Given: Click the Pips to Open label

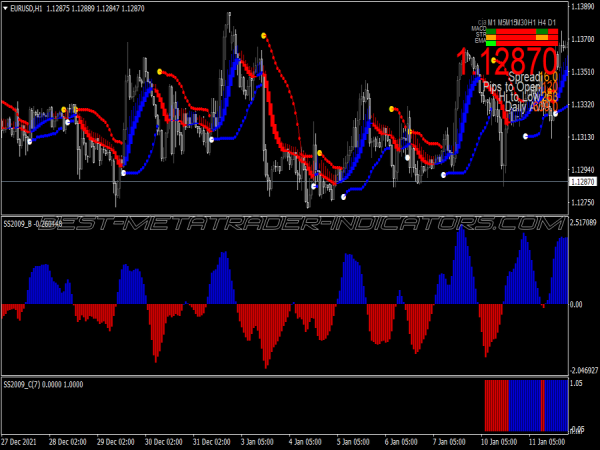Looking at the screenshot, I should (512, 87).
